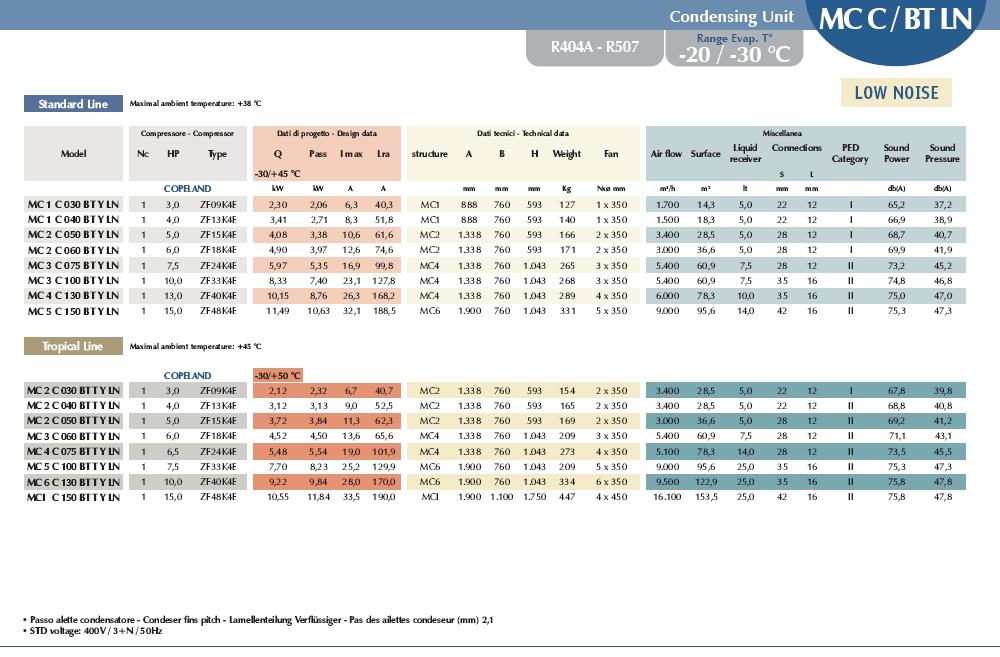Click the -30/+50 °C condition cell

click(279, 375)
